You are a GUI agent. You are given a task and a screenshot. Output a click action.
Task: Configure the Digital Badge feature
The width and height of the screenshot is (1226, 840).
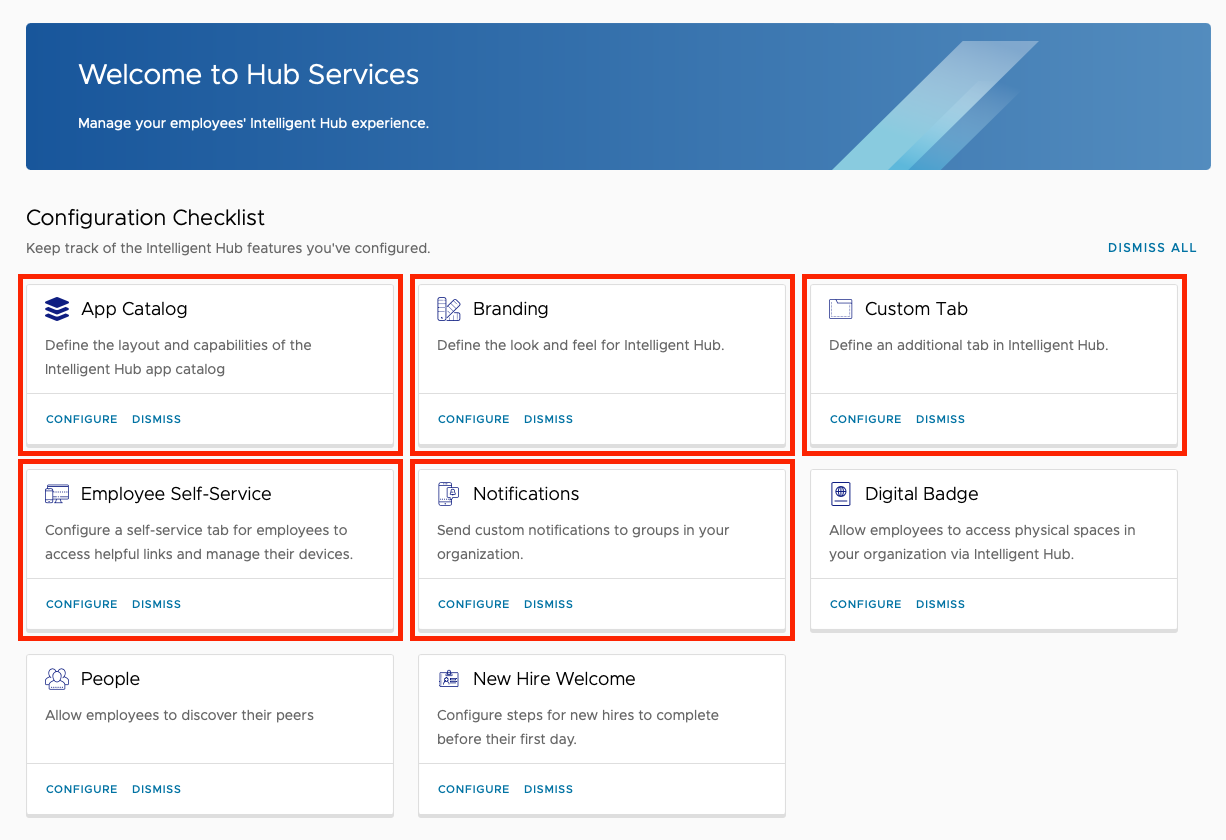pyautogui.click(x=865, y=604)
